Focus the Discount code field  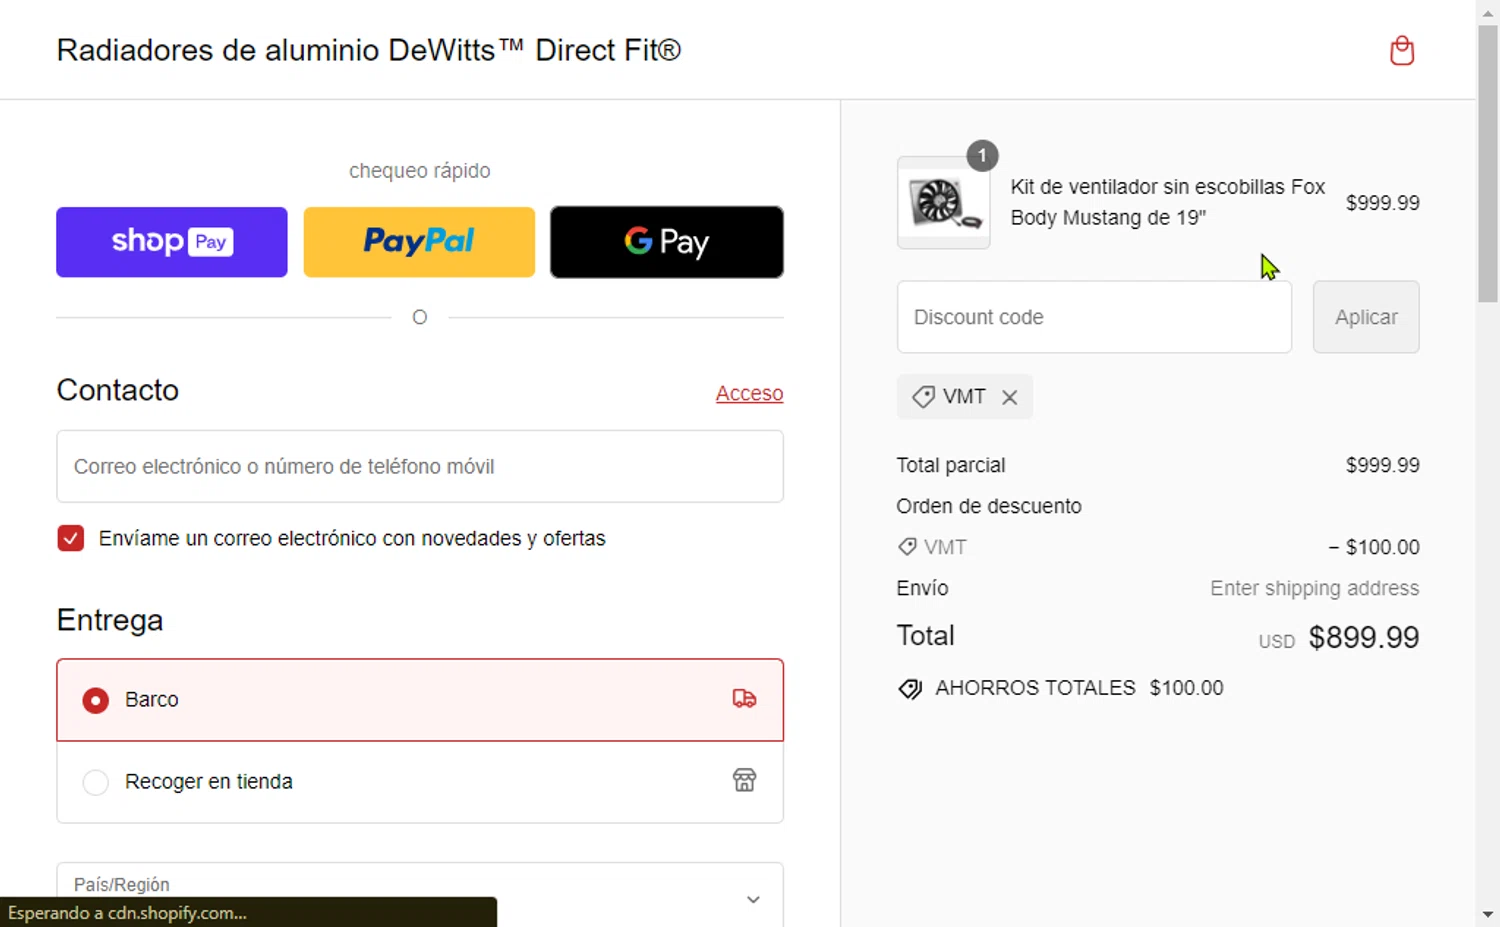1094,317
